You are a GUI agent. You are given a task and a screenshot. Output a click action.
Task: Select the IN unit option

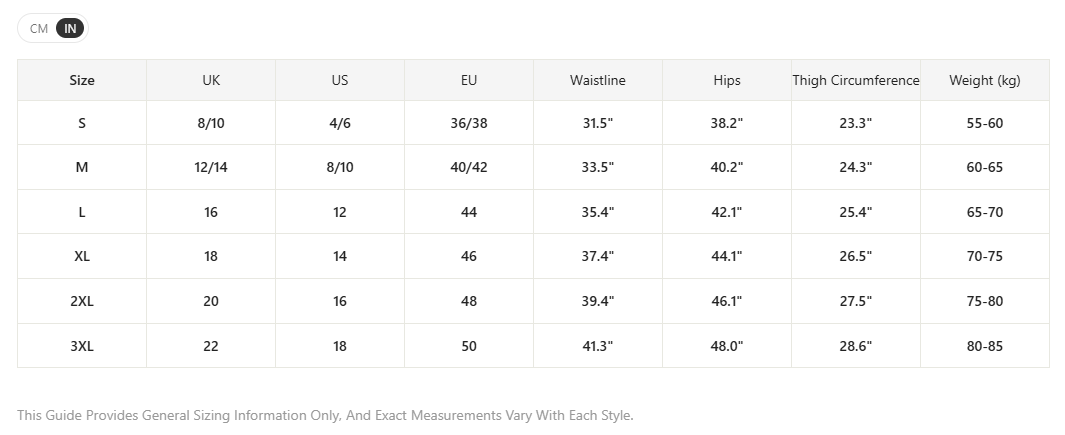(70, 29)
